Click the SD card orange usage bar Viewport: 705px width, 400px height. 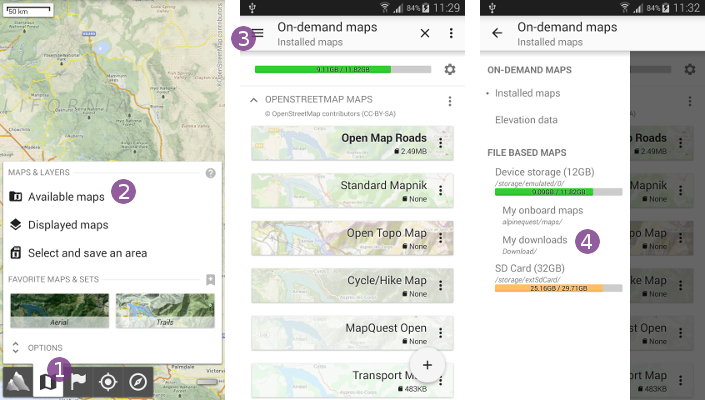pyautogui.click(x=558, y=288)
